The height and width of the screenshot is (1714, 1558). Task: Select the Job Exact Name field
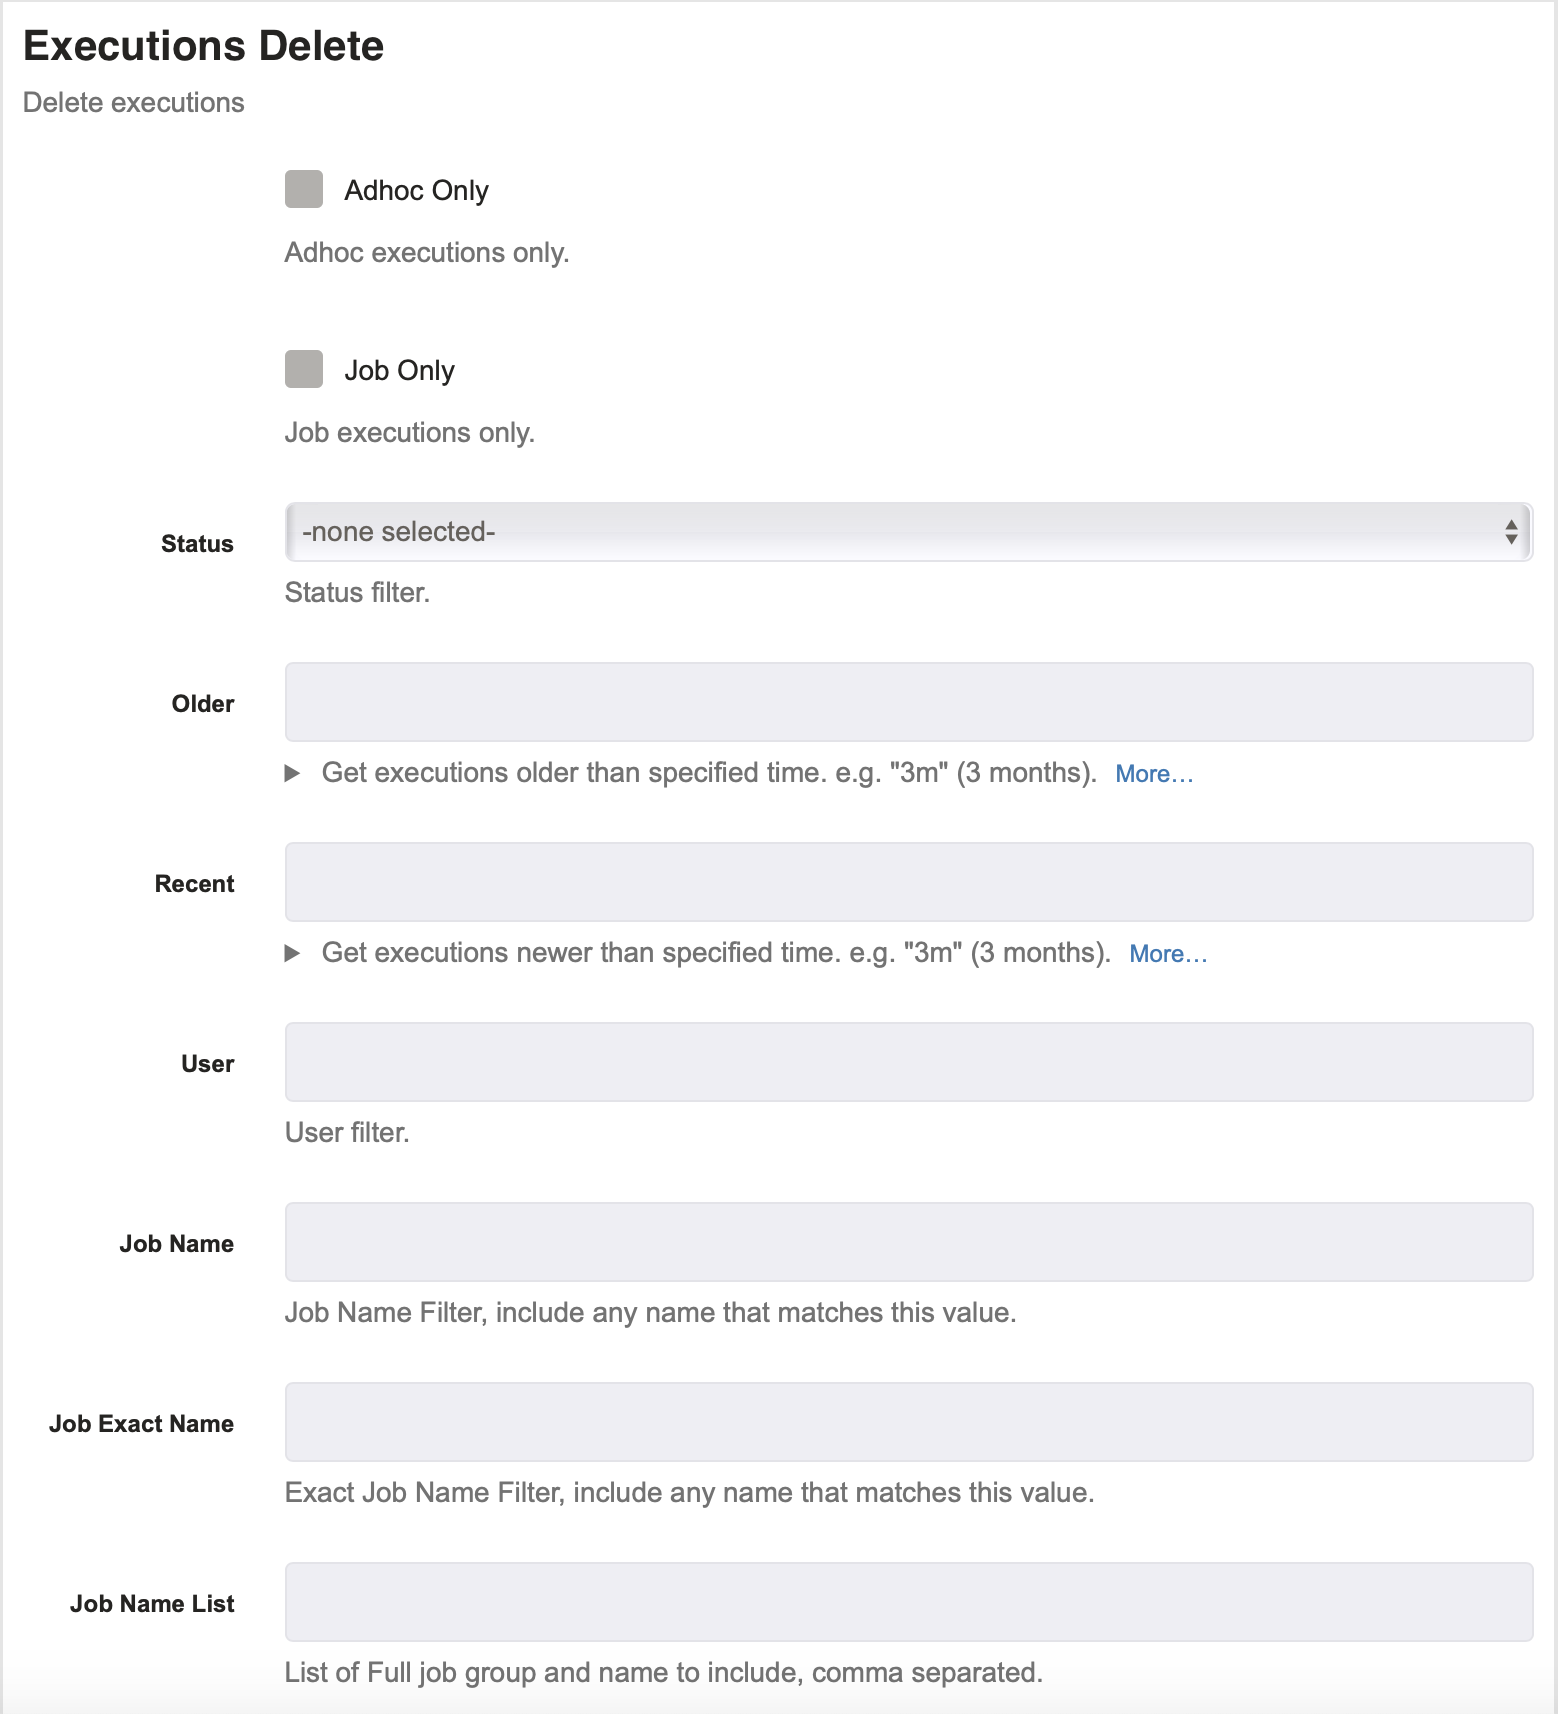pyautogui.click(x=909, y=1422)
